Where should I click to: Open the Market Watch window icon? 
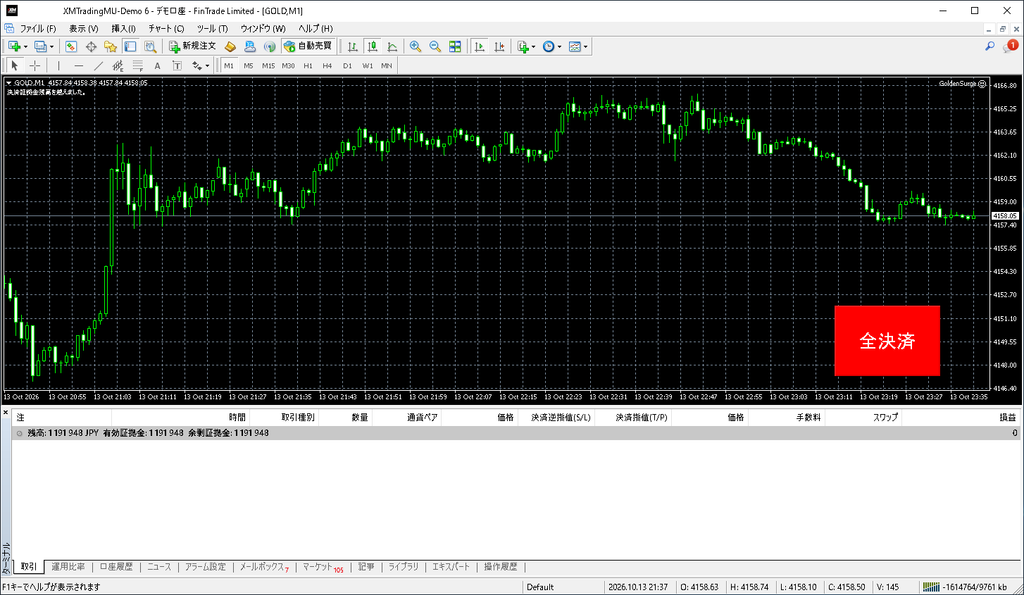71,46
